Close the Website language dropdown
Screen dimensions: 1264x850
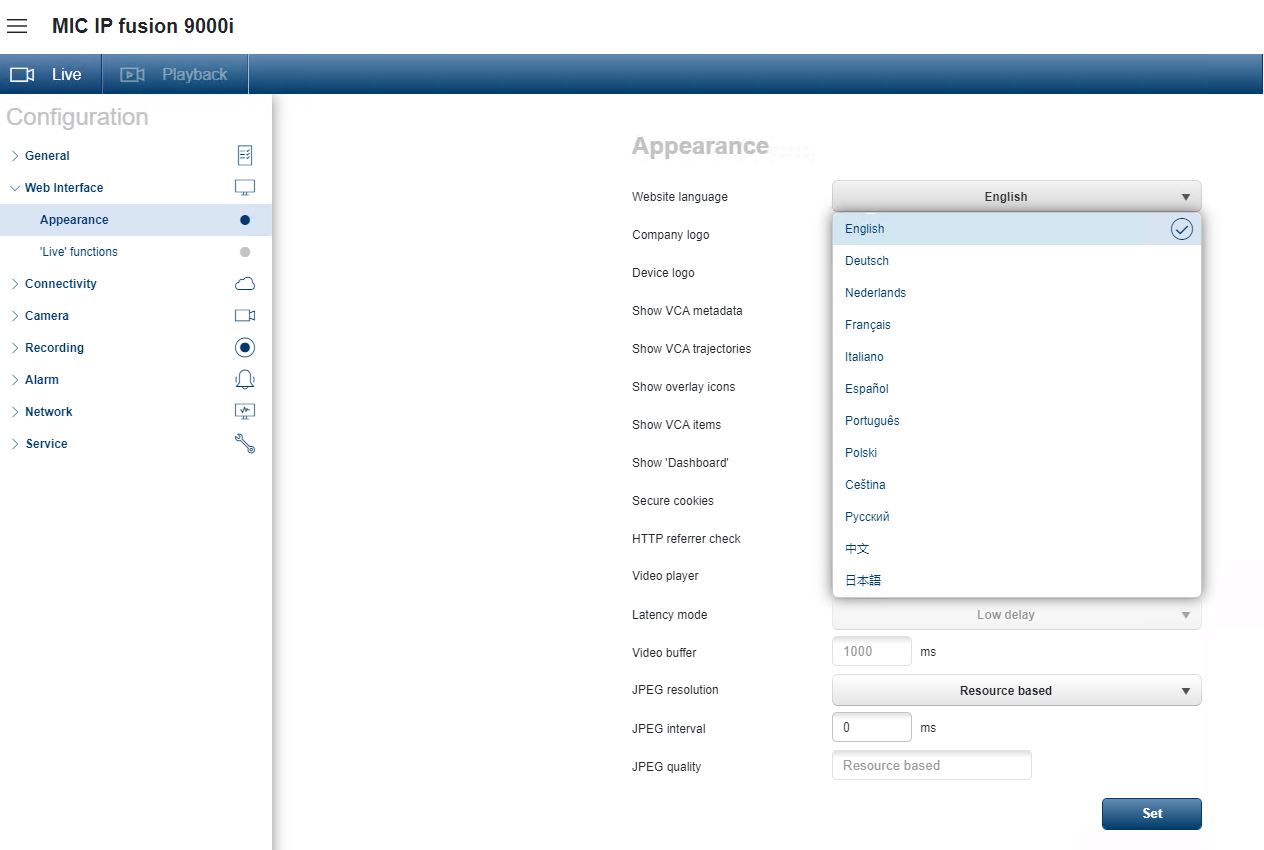tap(1016, 196)
